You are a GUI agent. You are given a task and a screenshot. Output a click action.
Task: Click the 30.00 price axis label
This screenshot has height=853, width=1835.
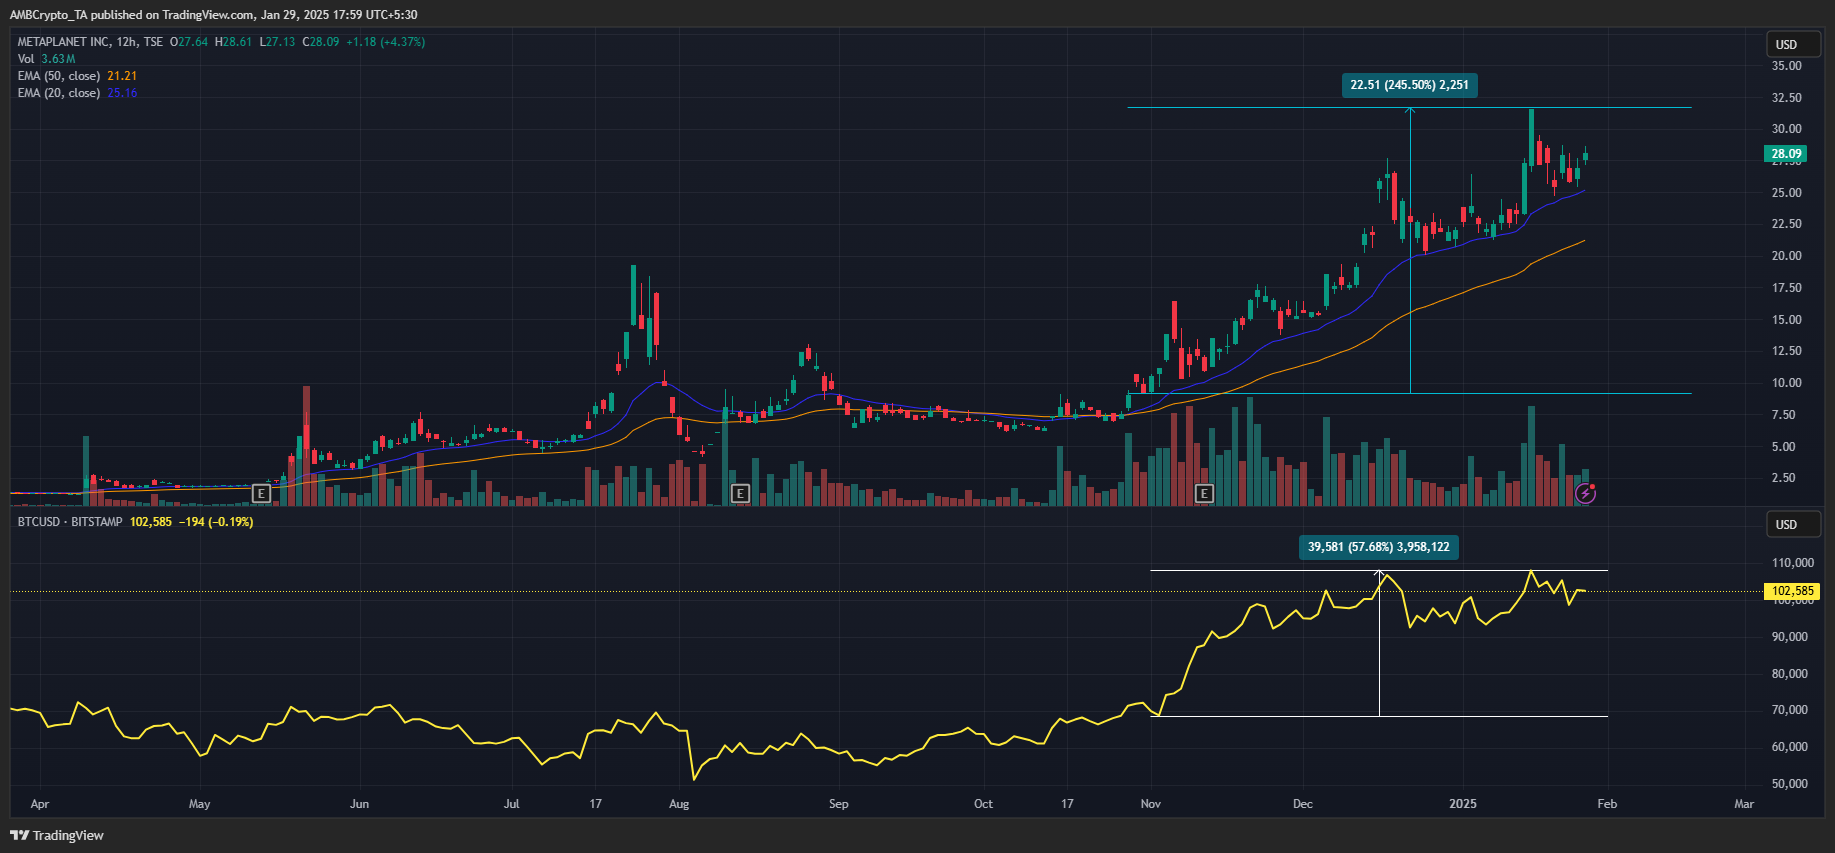pyautogui.click(x=1787, y=129)
